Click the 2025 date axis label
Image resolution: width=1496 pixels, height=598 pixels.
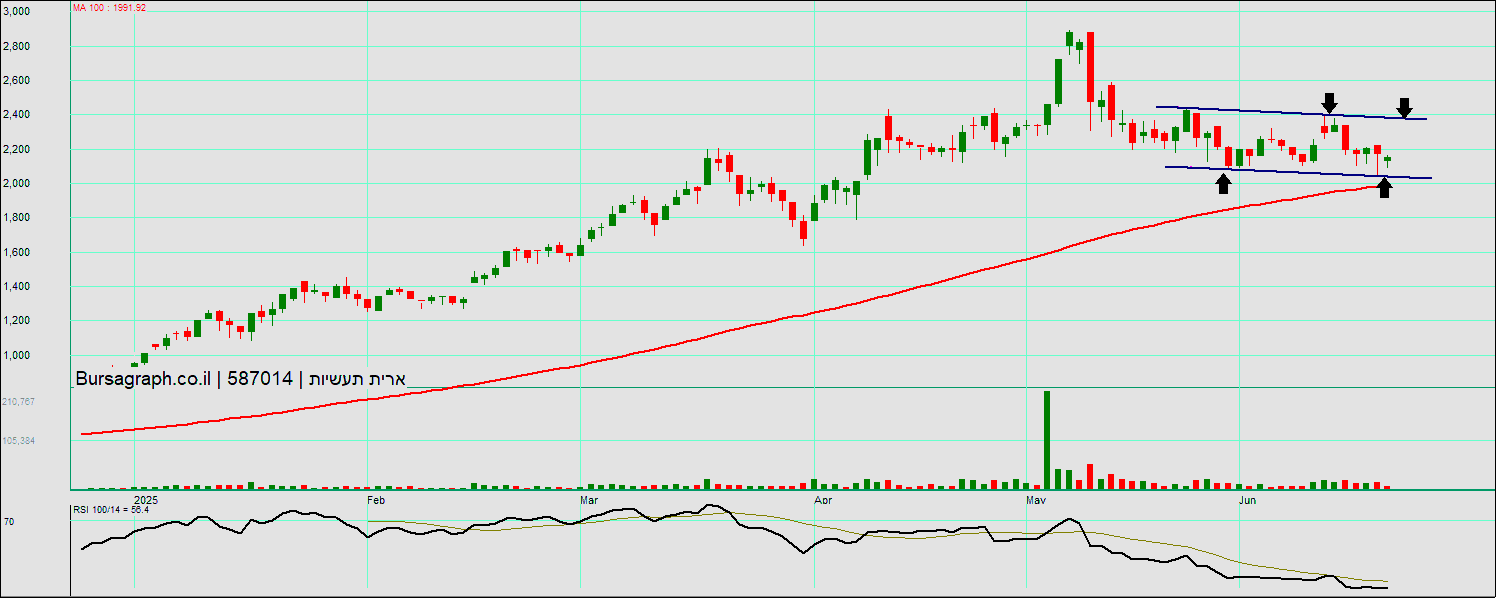pos(146,498)
